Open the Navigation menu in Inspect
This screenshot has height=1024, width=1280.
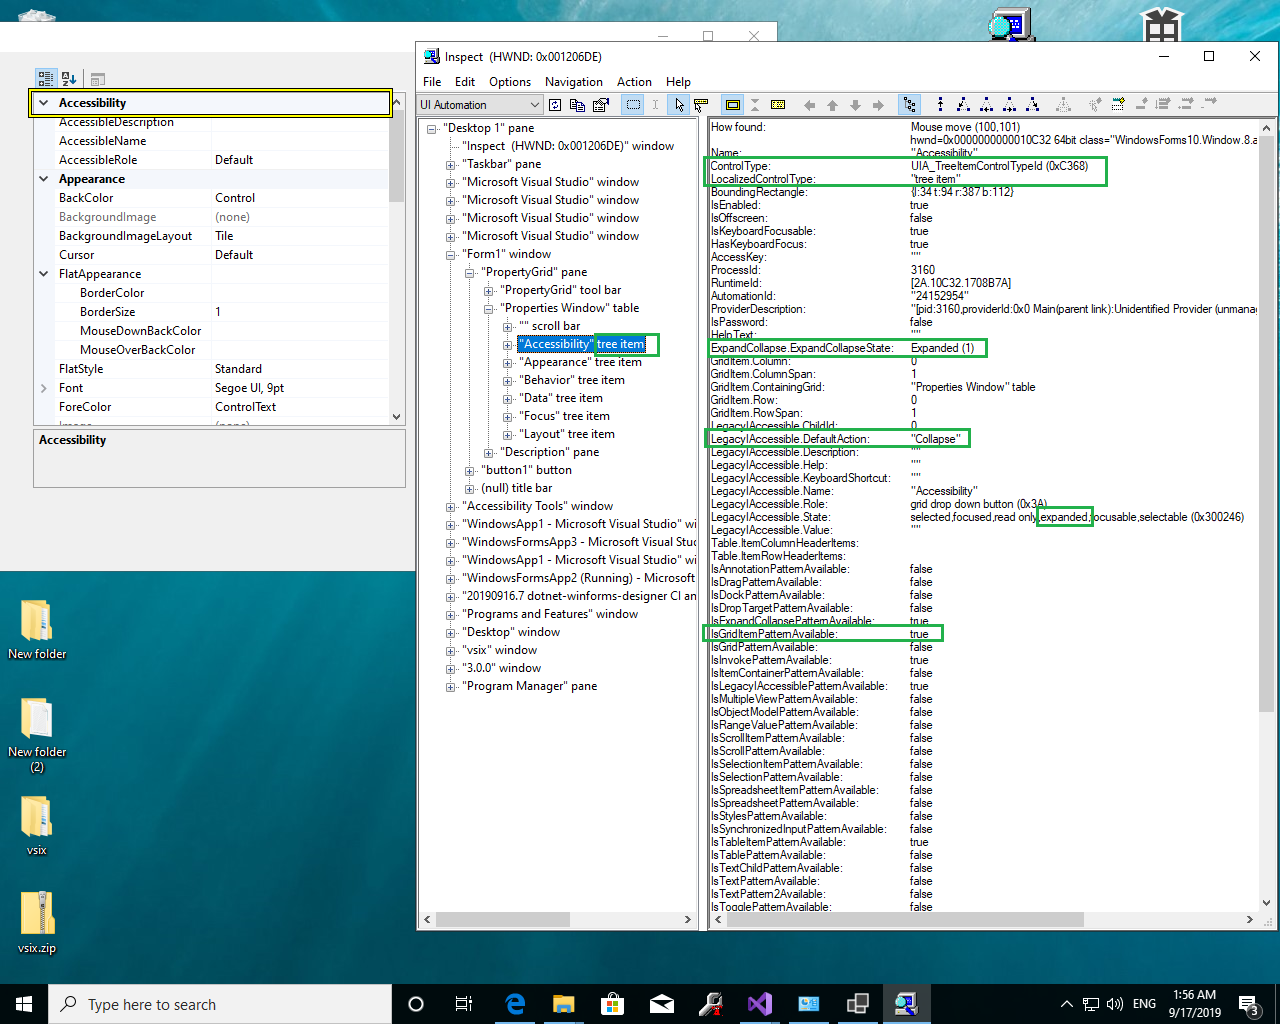click(574, 82)
